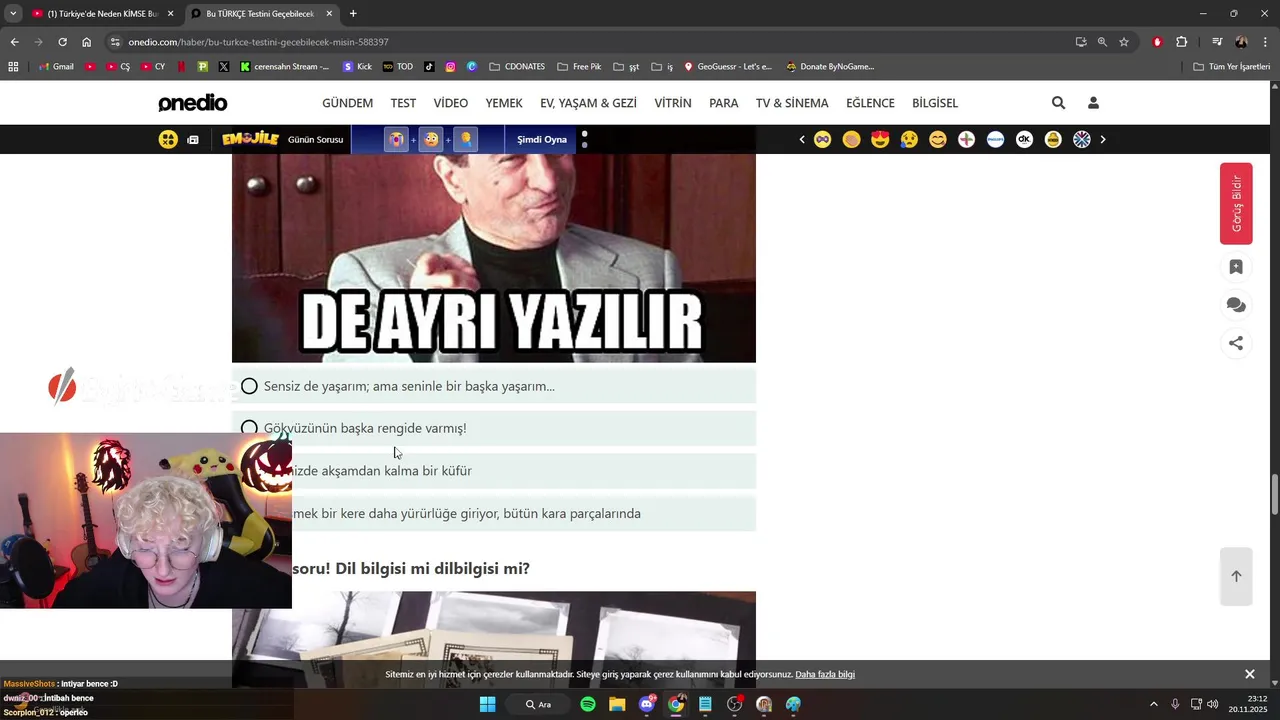Save article with the bookmark icon

[x=1236, y=267]
